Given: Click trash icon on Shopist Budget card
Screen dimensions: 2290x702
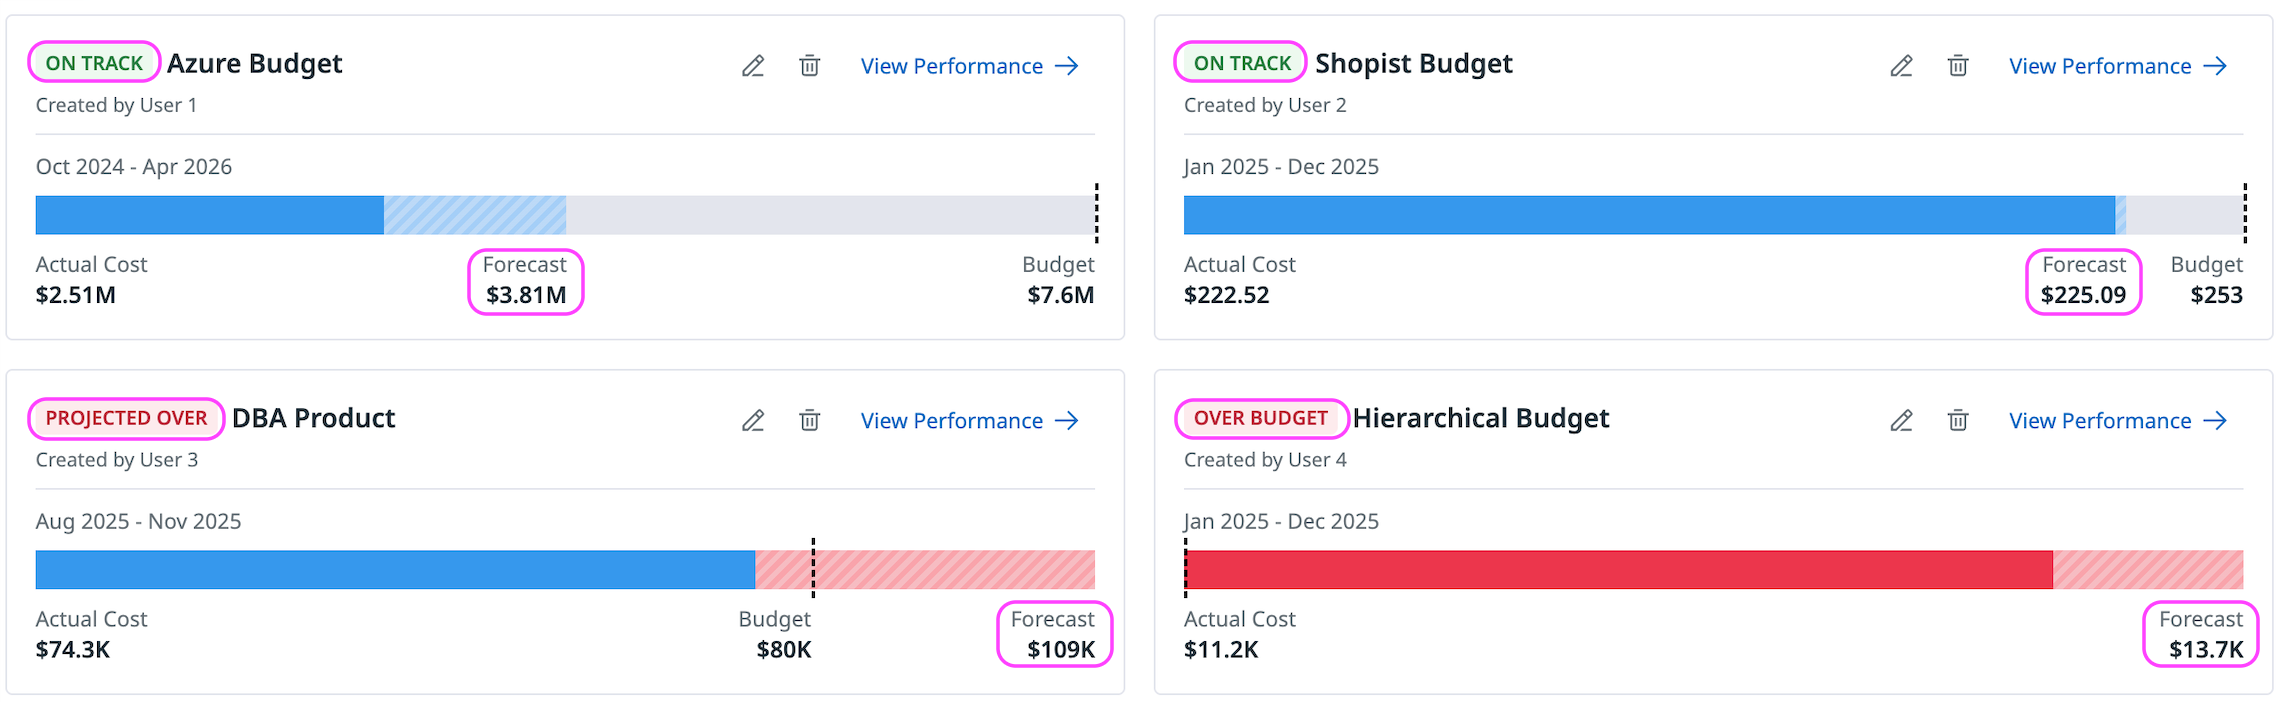Looking at the screenshot, I should [1957, 66].
